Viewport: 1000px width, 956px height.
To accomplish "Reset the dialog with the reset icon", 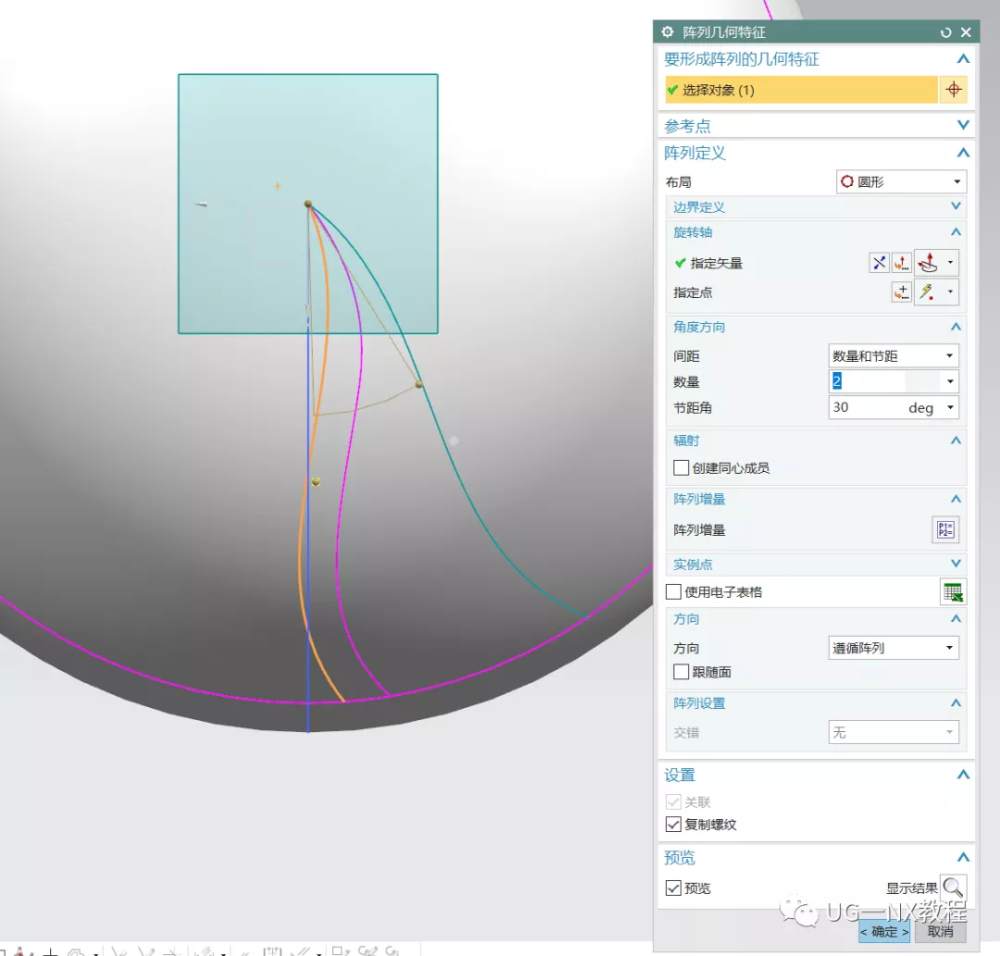I will tap(945, 33).
